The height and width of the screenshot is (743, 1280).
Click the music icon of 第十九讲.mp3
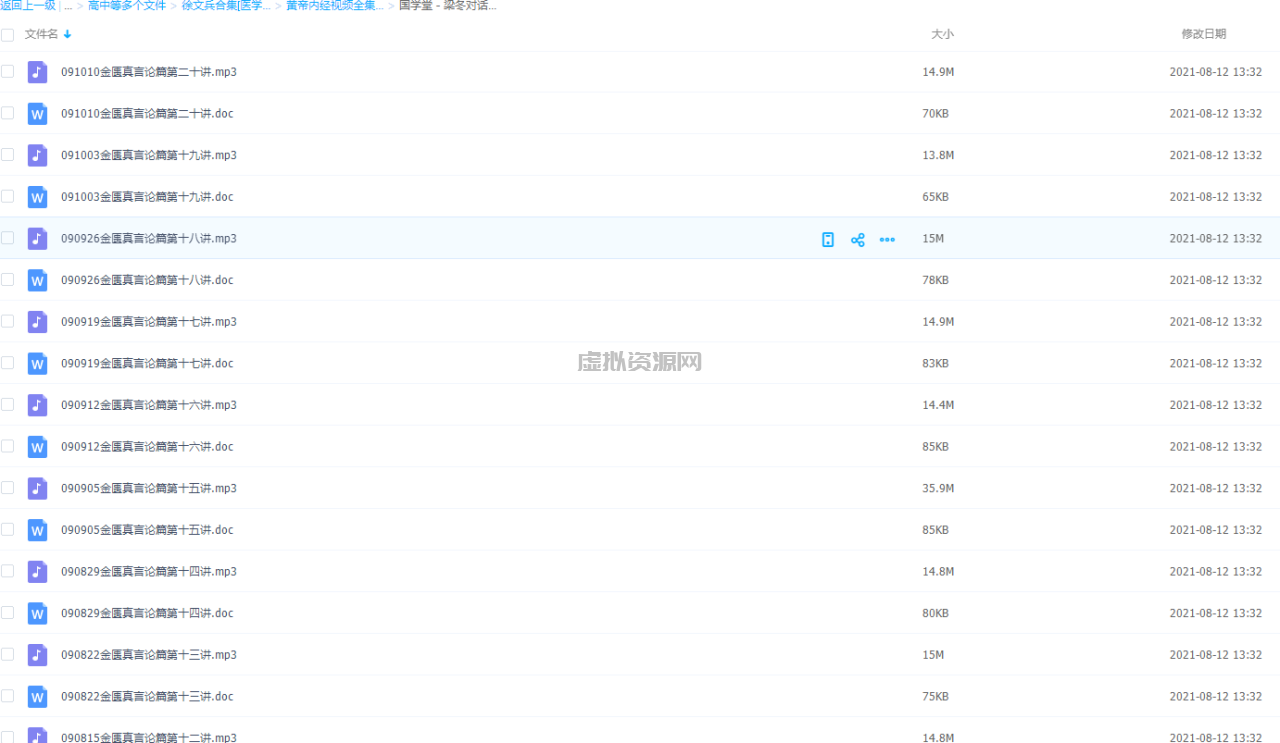[37, 155]
